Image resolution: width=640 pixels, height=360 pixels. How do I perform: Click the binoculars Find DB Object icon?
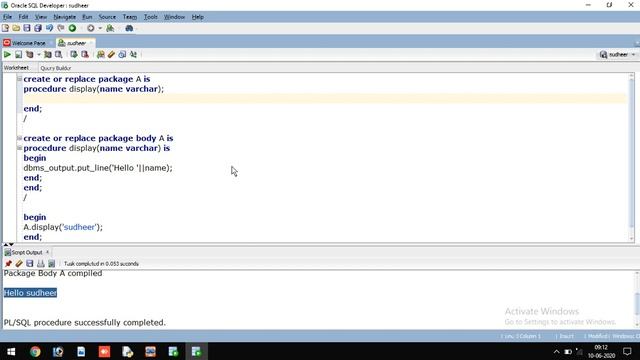129,28
